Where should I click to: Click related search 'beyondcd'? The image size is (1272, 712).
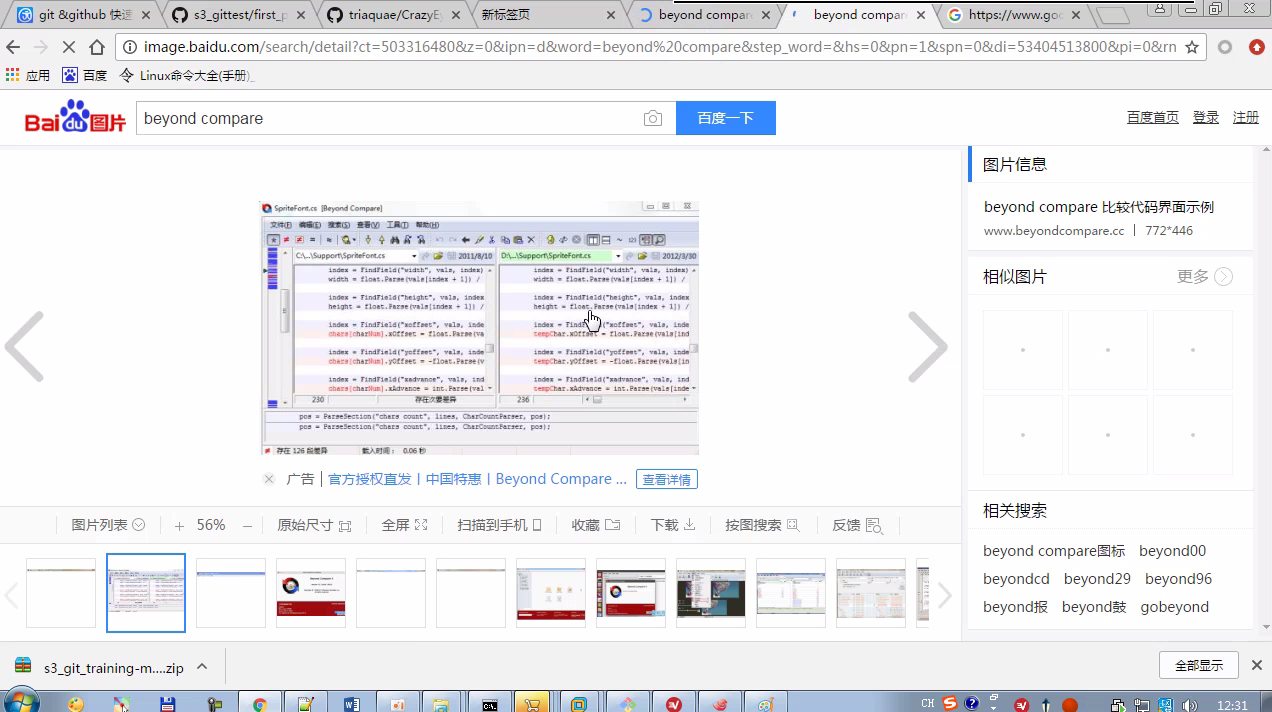click(1016, 579)
